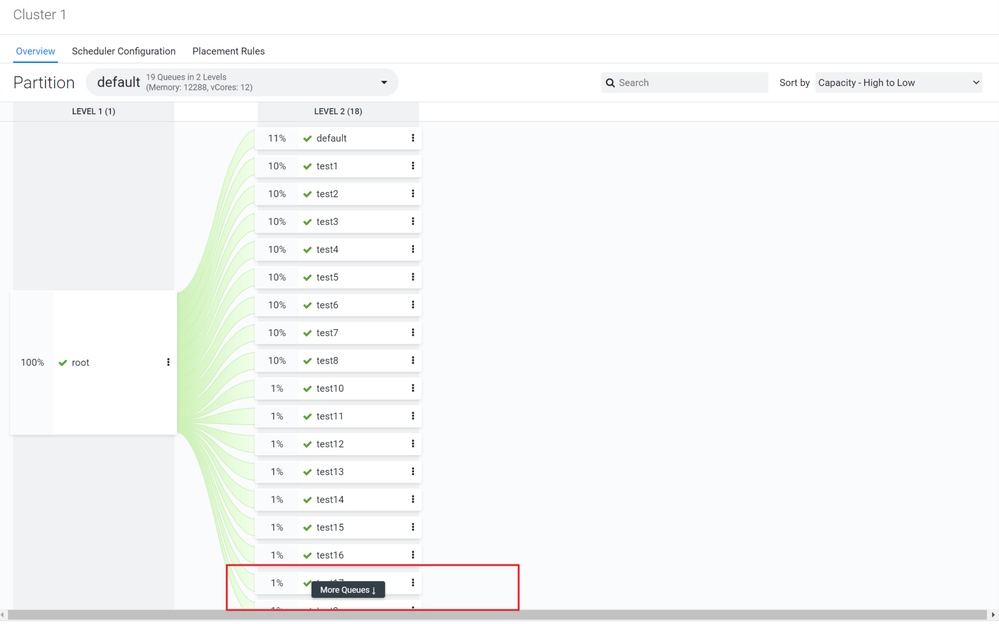
Task: Click green check status of test12 queue
Action: point(307,444)
